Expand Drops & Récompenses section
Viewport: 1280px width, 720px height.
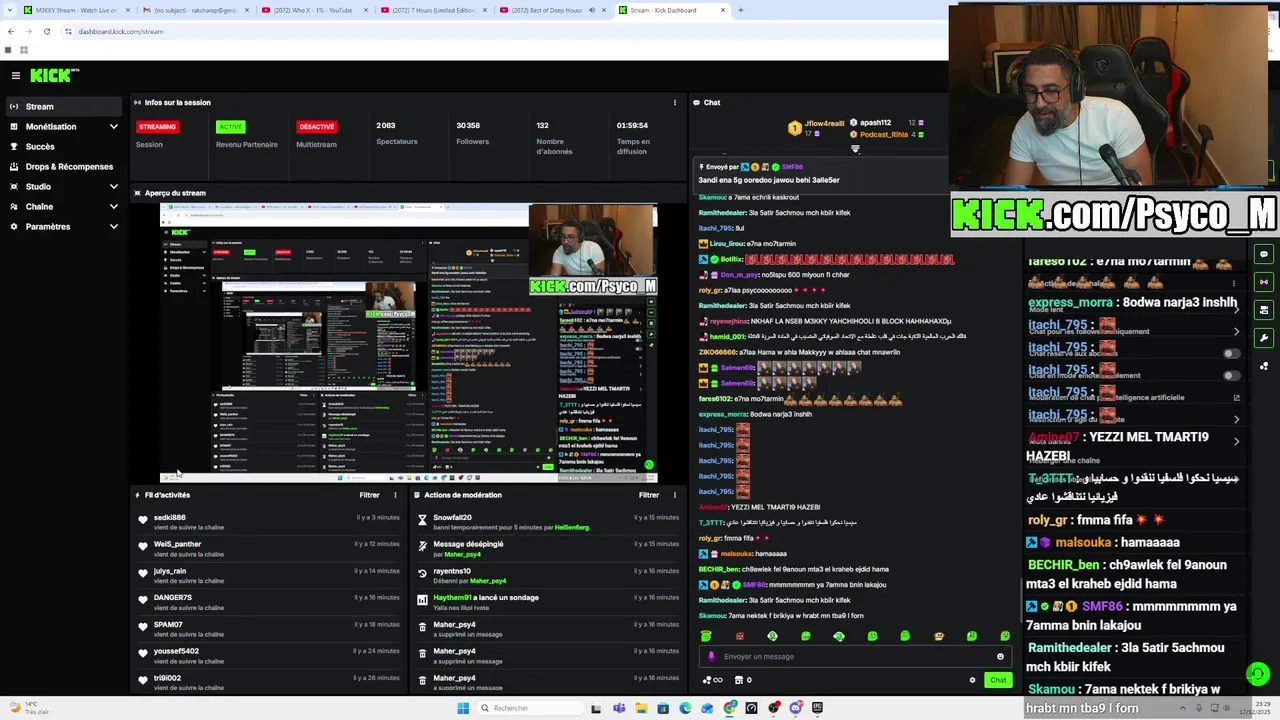coord(65,167)
